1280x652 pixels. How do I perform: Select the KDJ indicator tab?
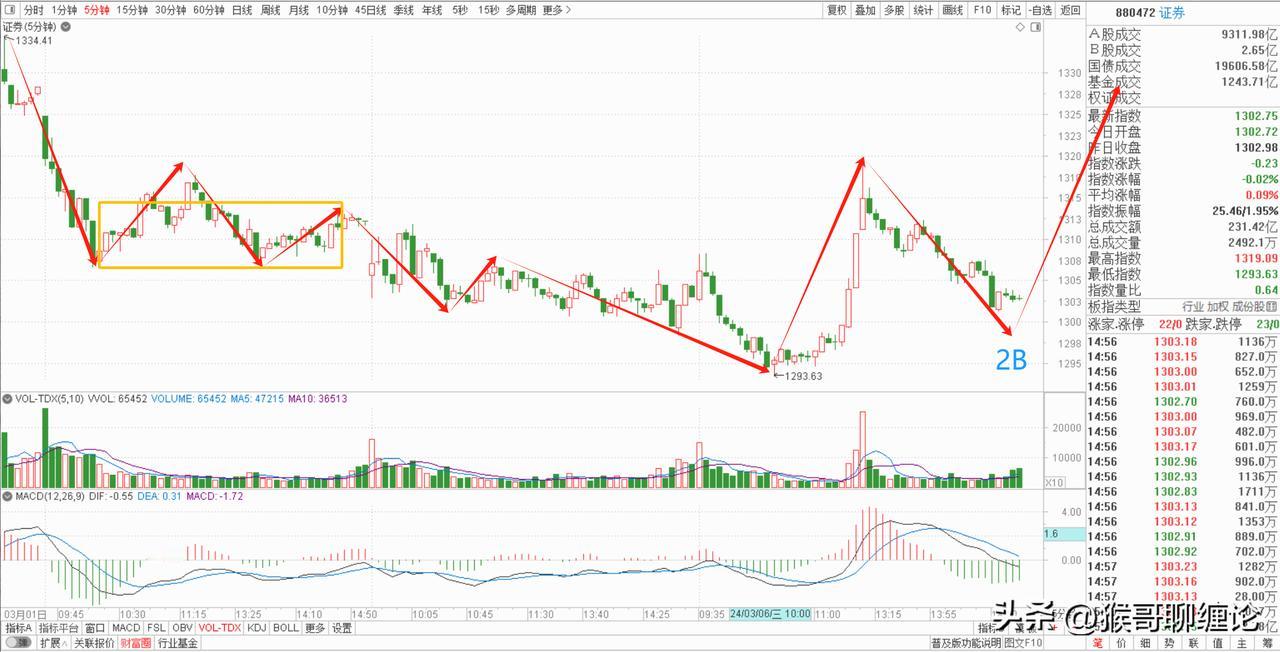(257, 628)
